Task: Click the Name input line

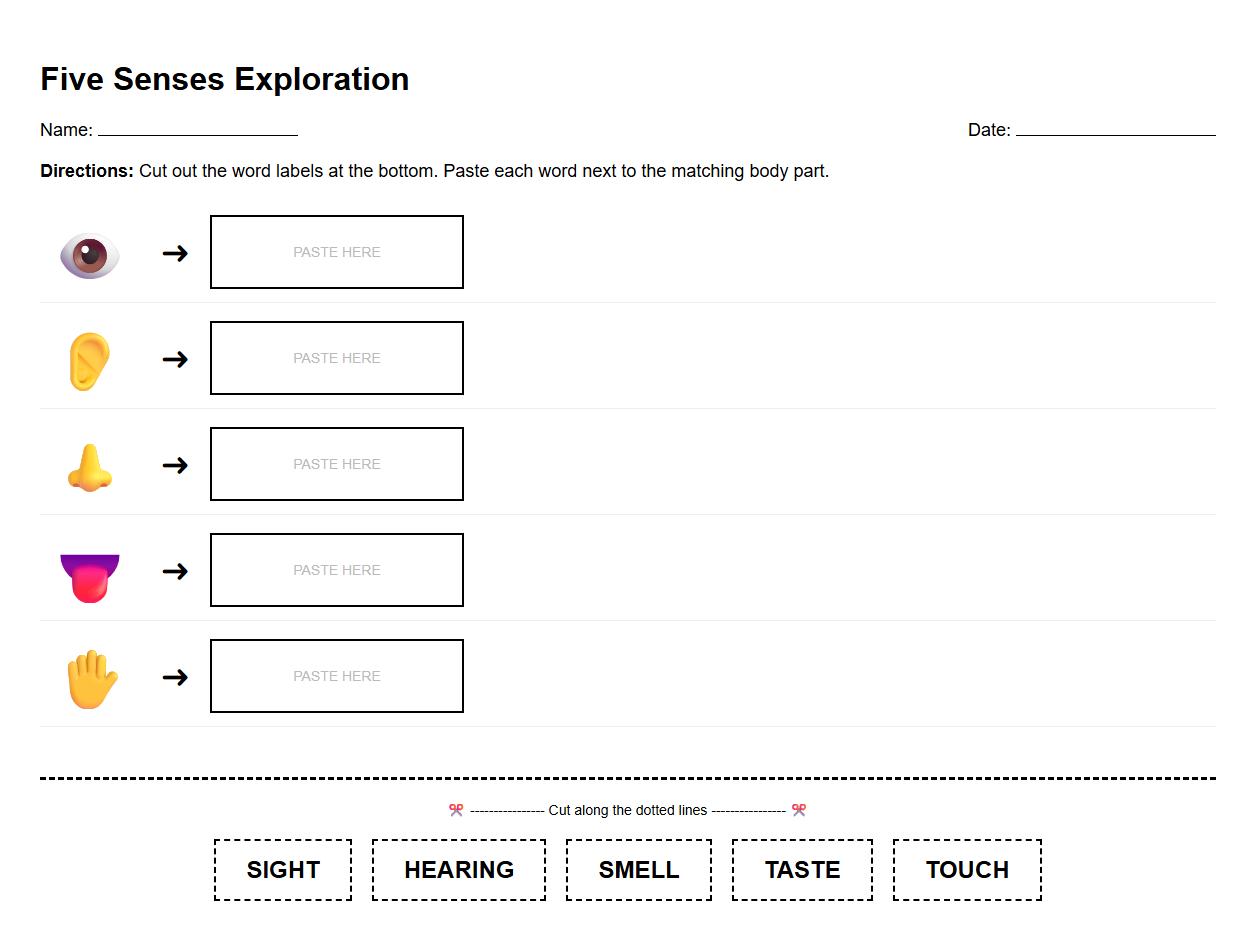Action: pyautogui.click(x=200, y=129)
